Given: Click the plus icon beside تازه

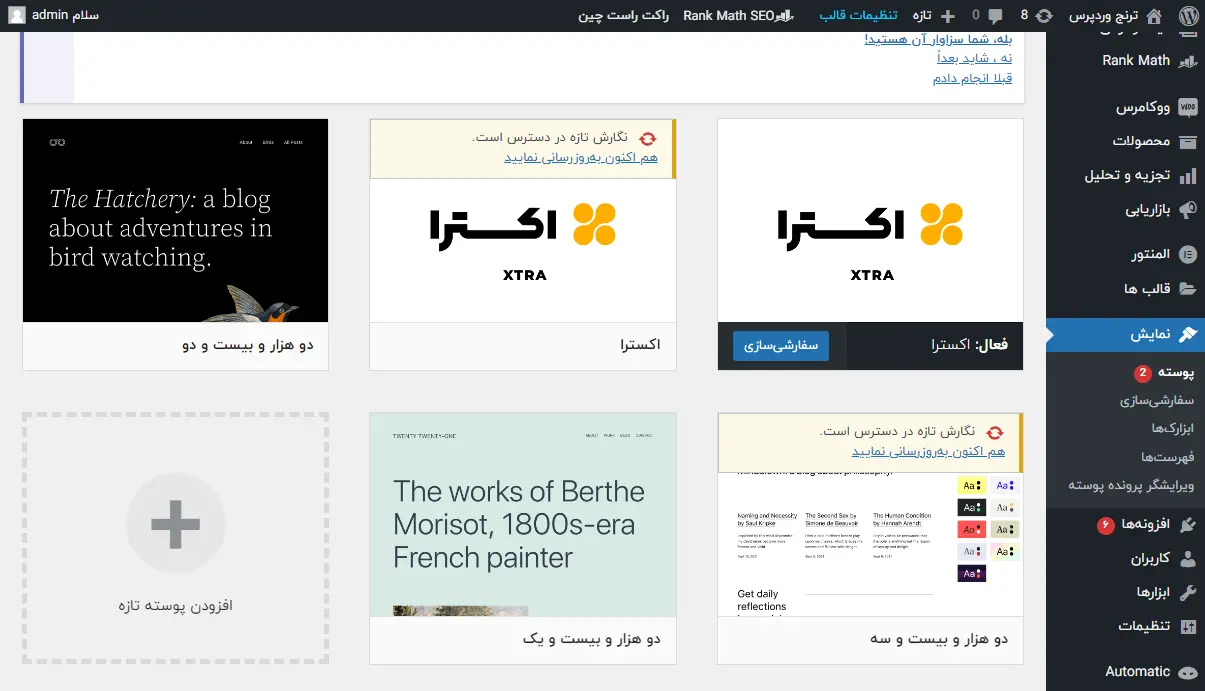Looking at the screenshot, I should tap(948, 16).
